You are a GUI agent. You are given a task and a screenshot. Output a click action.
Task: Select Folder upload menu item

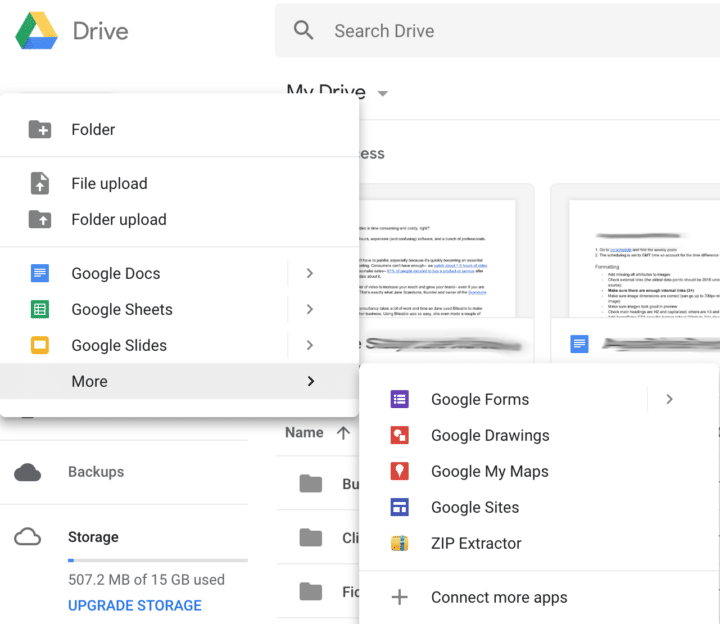[x=179, y=219]
